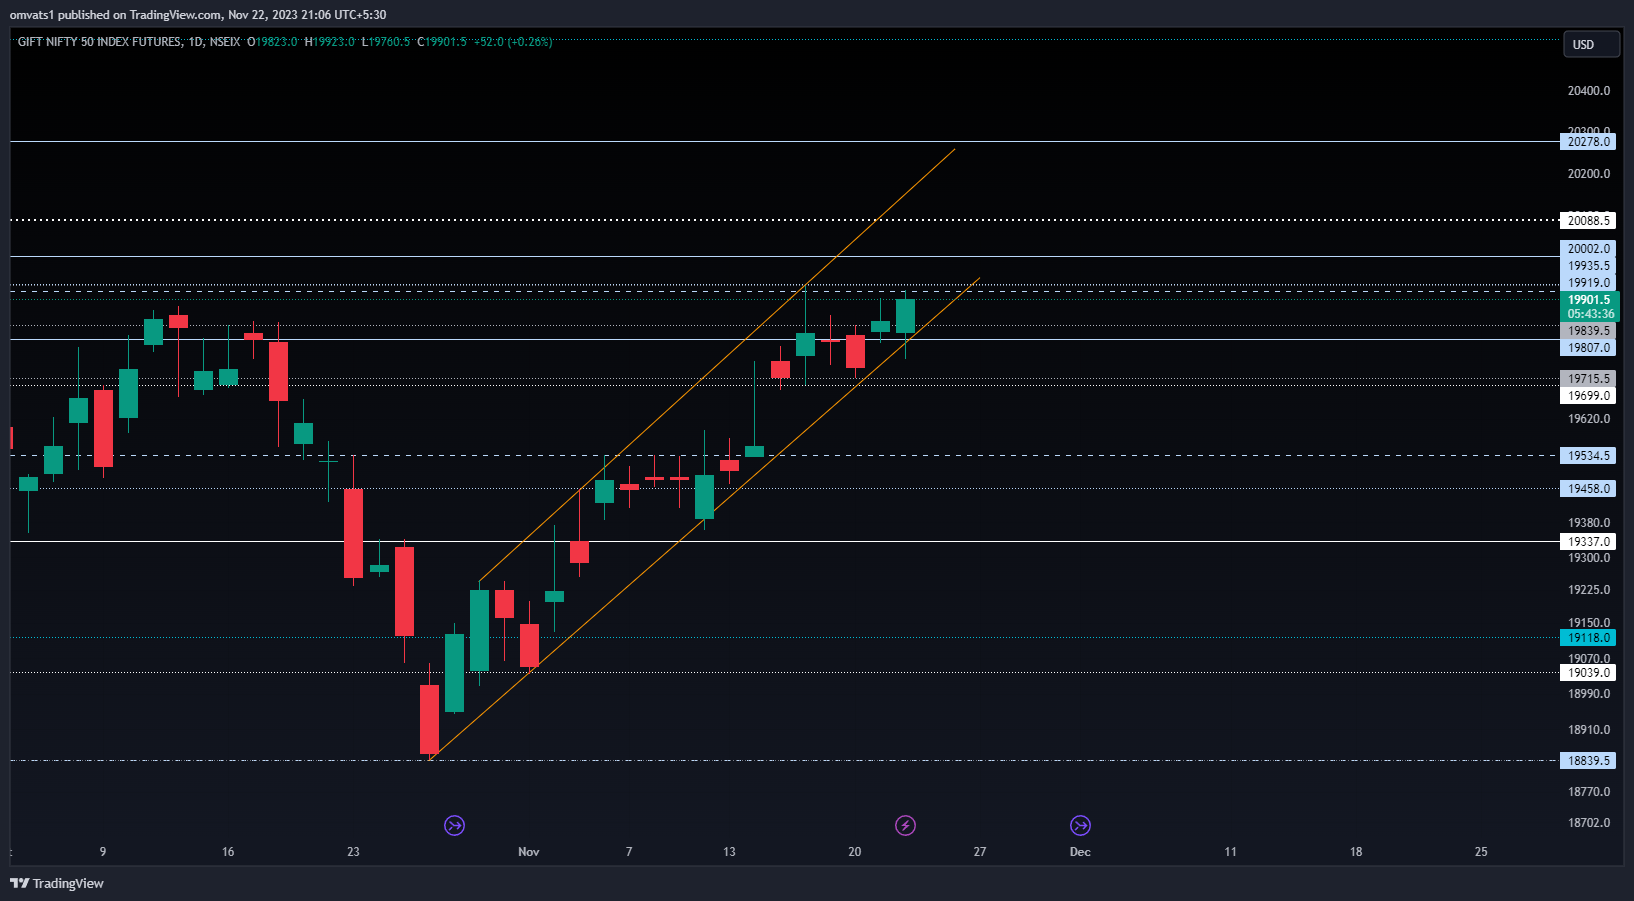Screen dimensions: 1634x901
Task: Select the 19807.0 price label
Action: point(1588,348)
